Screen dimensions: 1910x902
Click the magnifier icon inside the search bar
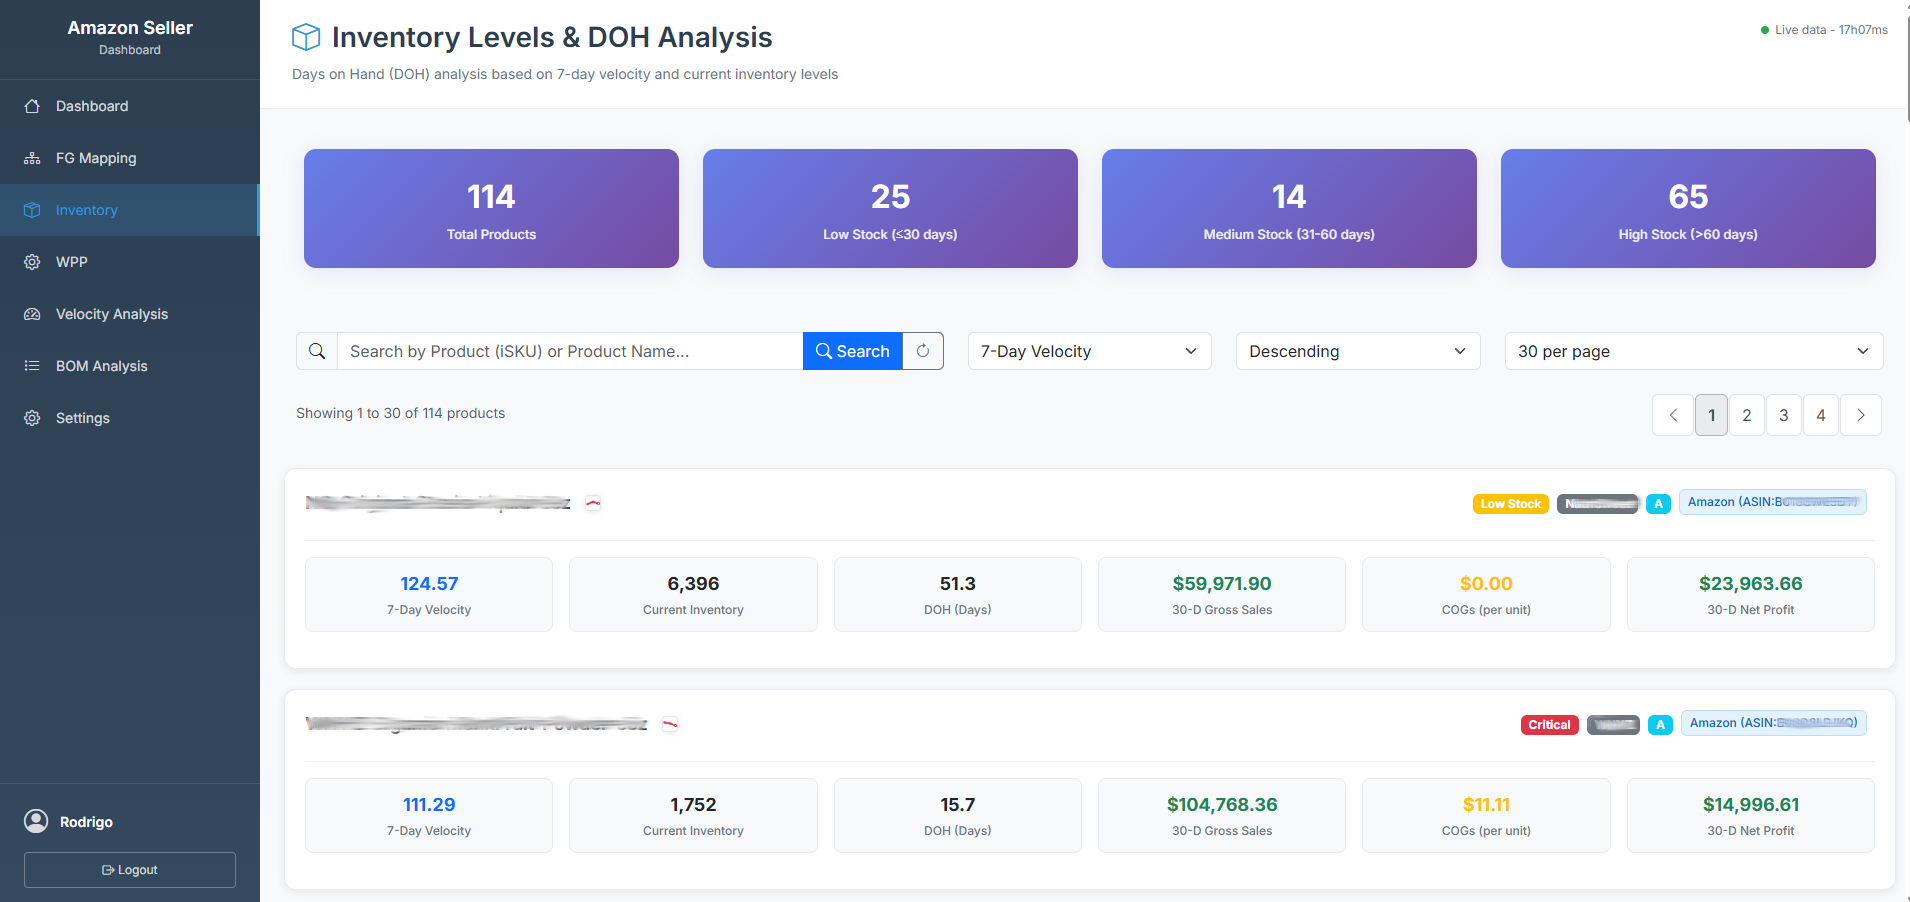318,351
